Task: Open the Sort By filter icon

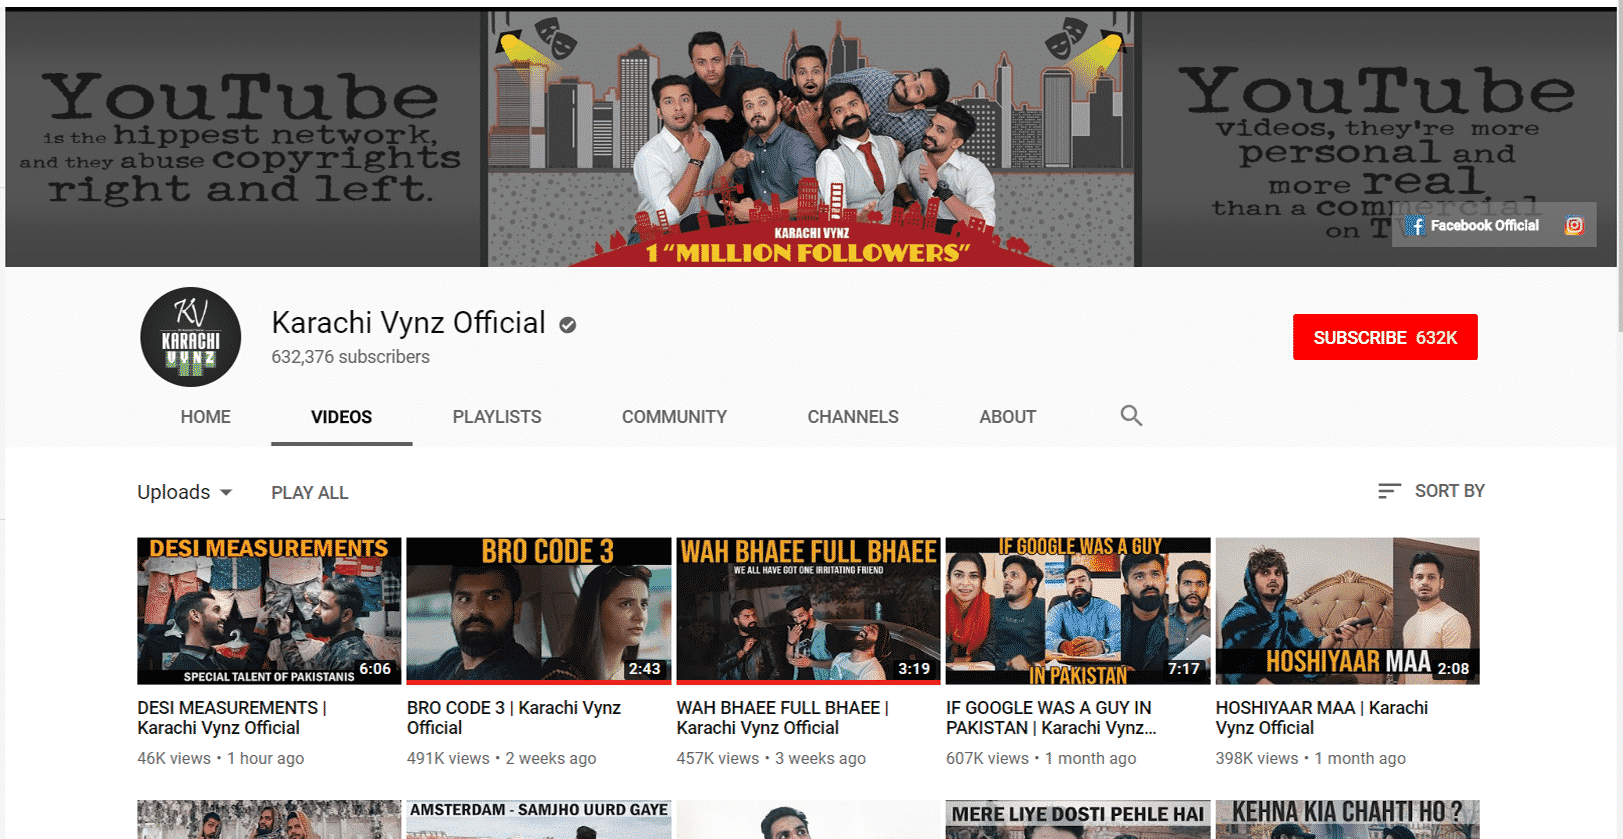Action: [x=1389, y=491]
